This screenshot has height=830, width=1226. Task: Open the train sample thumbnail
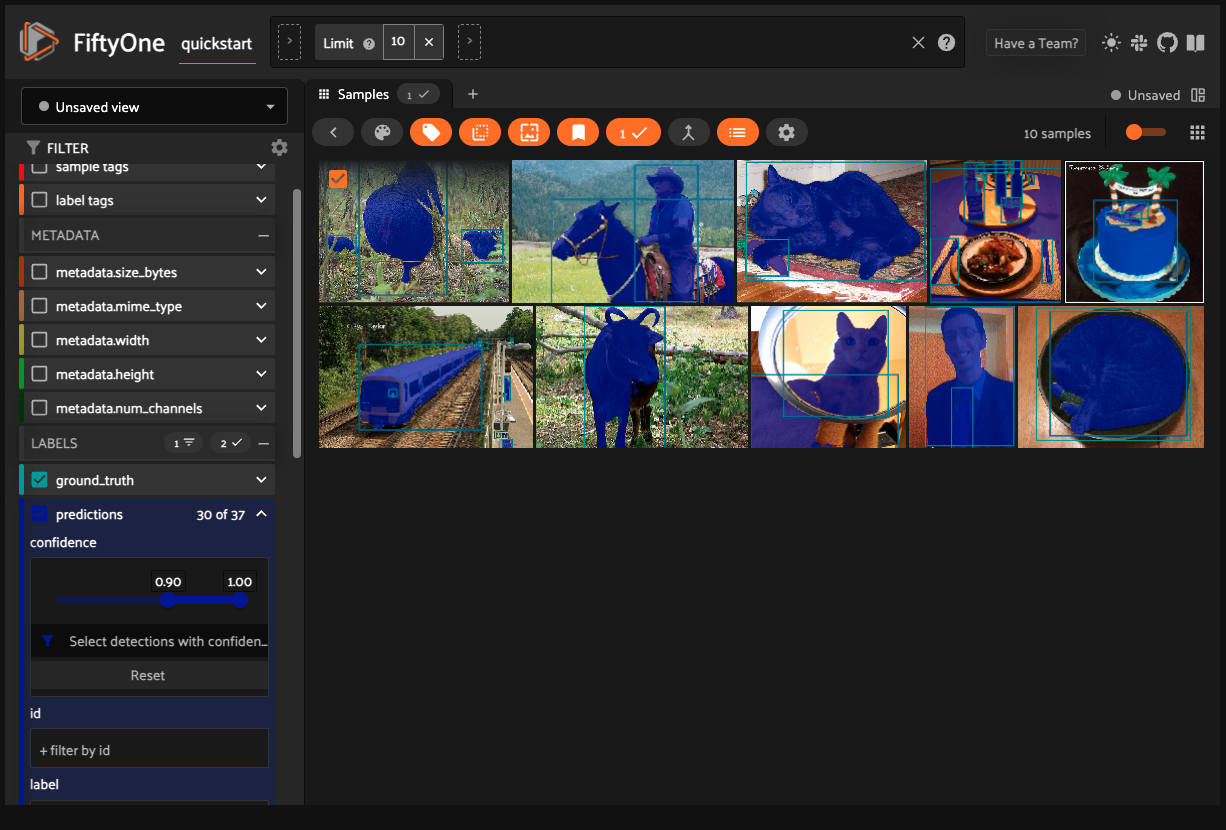tap(425, 377)
